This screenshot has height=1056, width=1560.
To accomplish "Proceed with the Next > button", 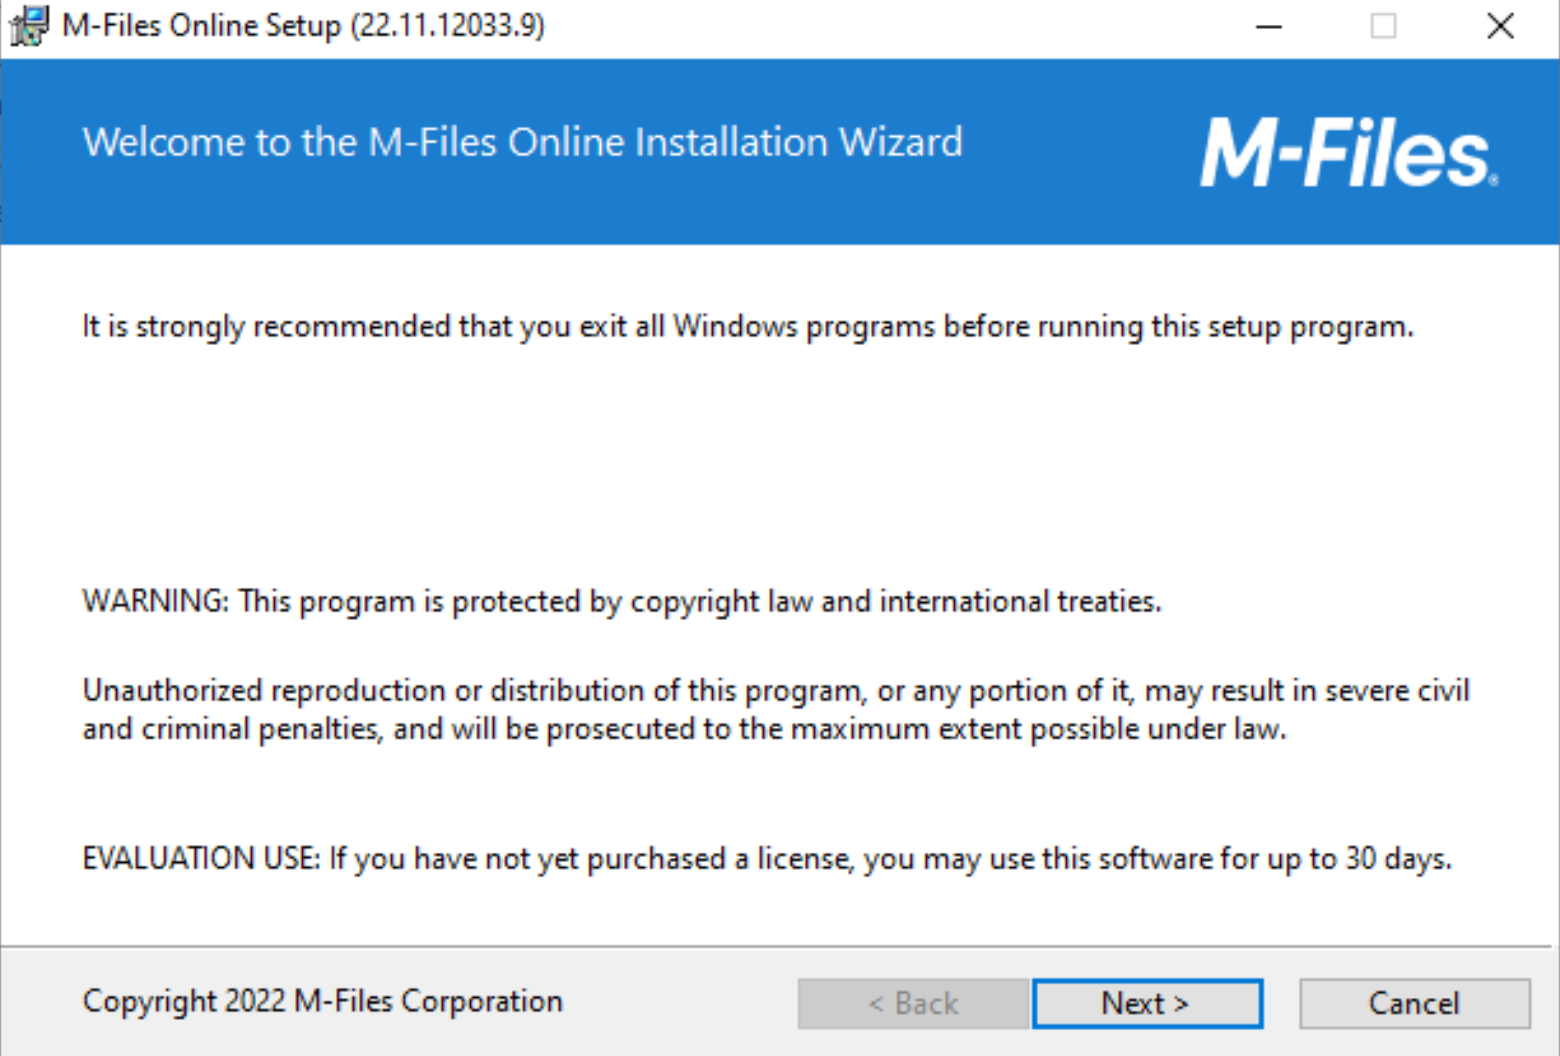I will coord(1147,1003).
